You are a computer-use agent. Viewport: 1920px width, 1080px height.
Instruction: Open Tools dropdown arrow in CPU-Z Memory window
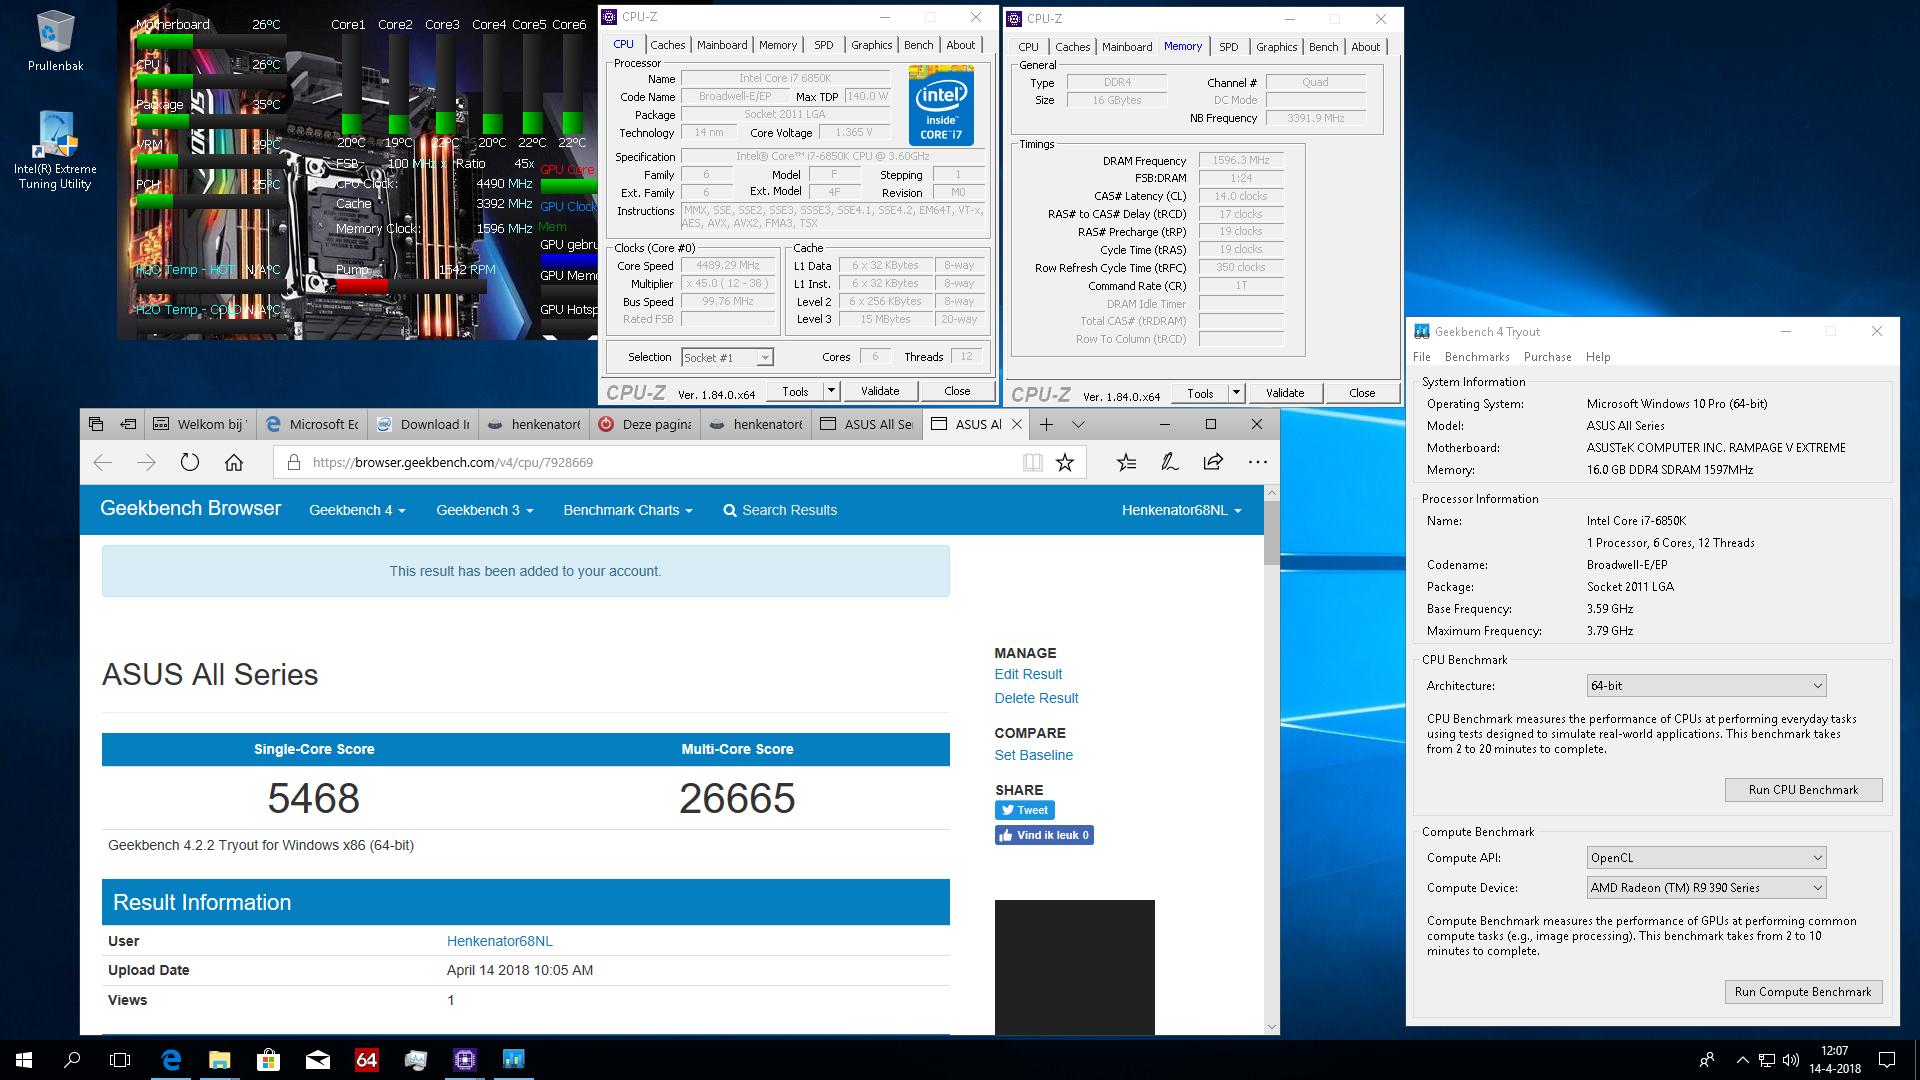pyautogui.click(x=1236, y=393)
